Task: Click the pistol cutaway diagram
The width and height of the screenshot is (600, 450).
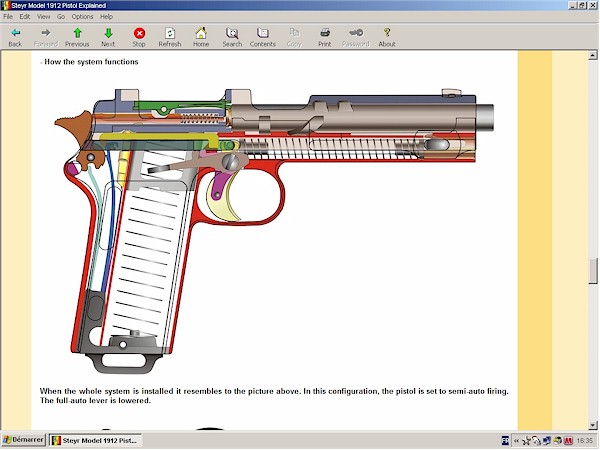Action: [274, 231]
